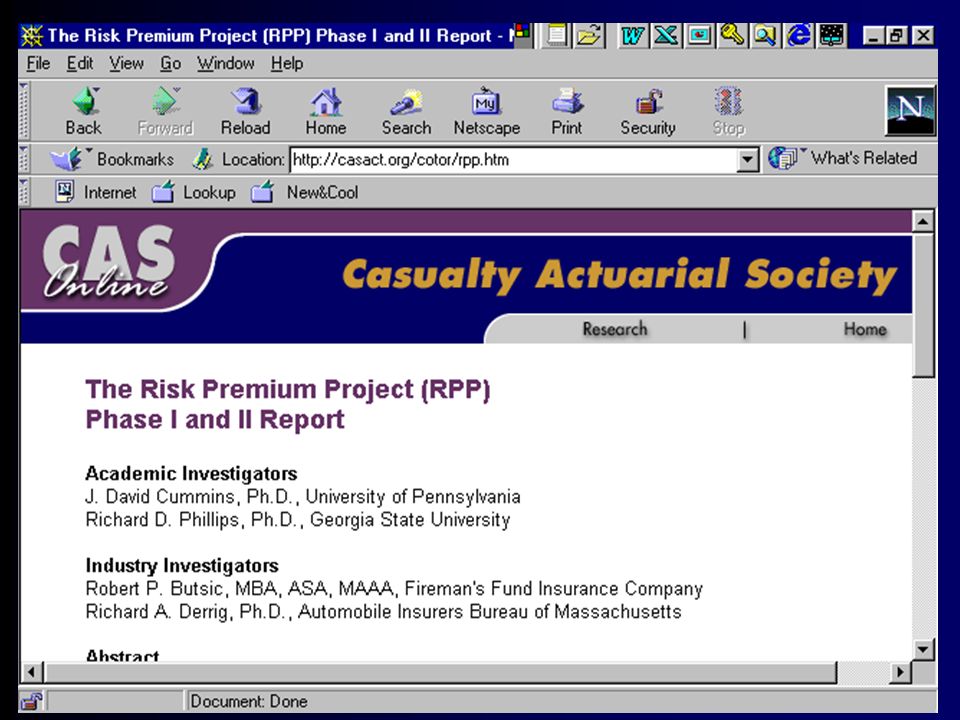Click the Netscape N logo throbber
This screenshot has height=720, width=960.
pyautogui.click(x=910, y=111)
